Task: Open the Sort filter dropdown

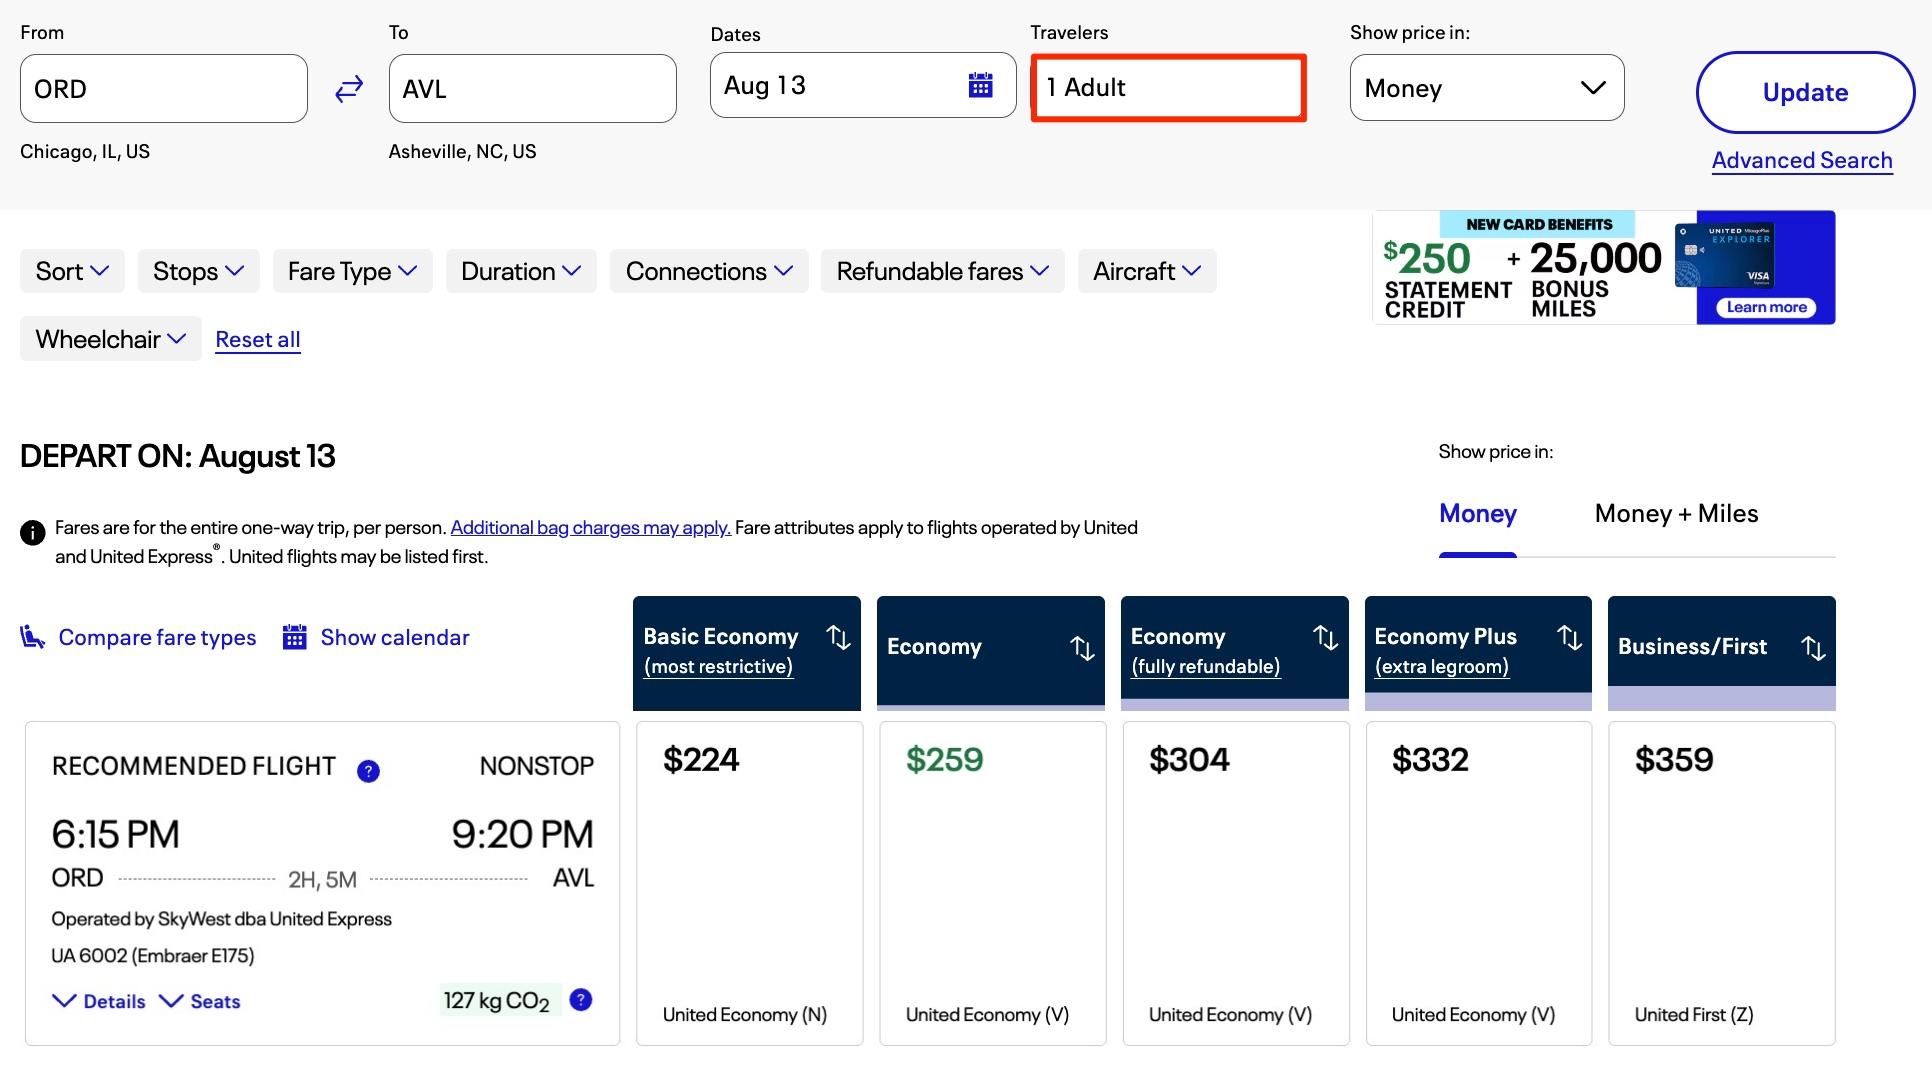Action: pyautogui.click(x=72, y=271)
